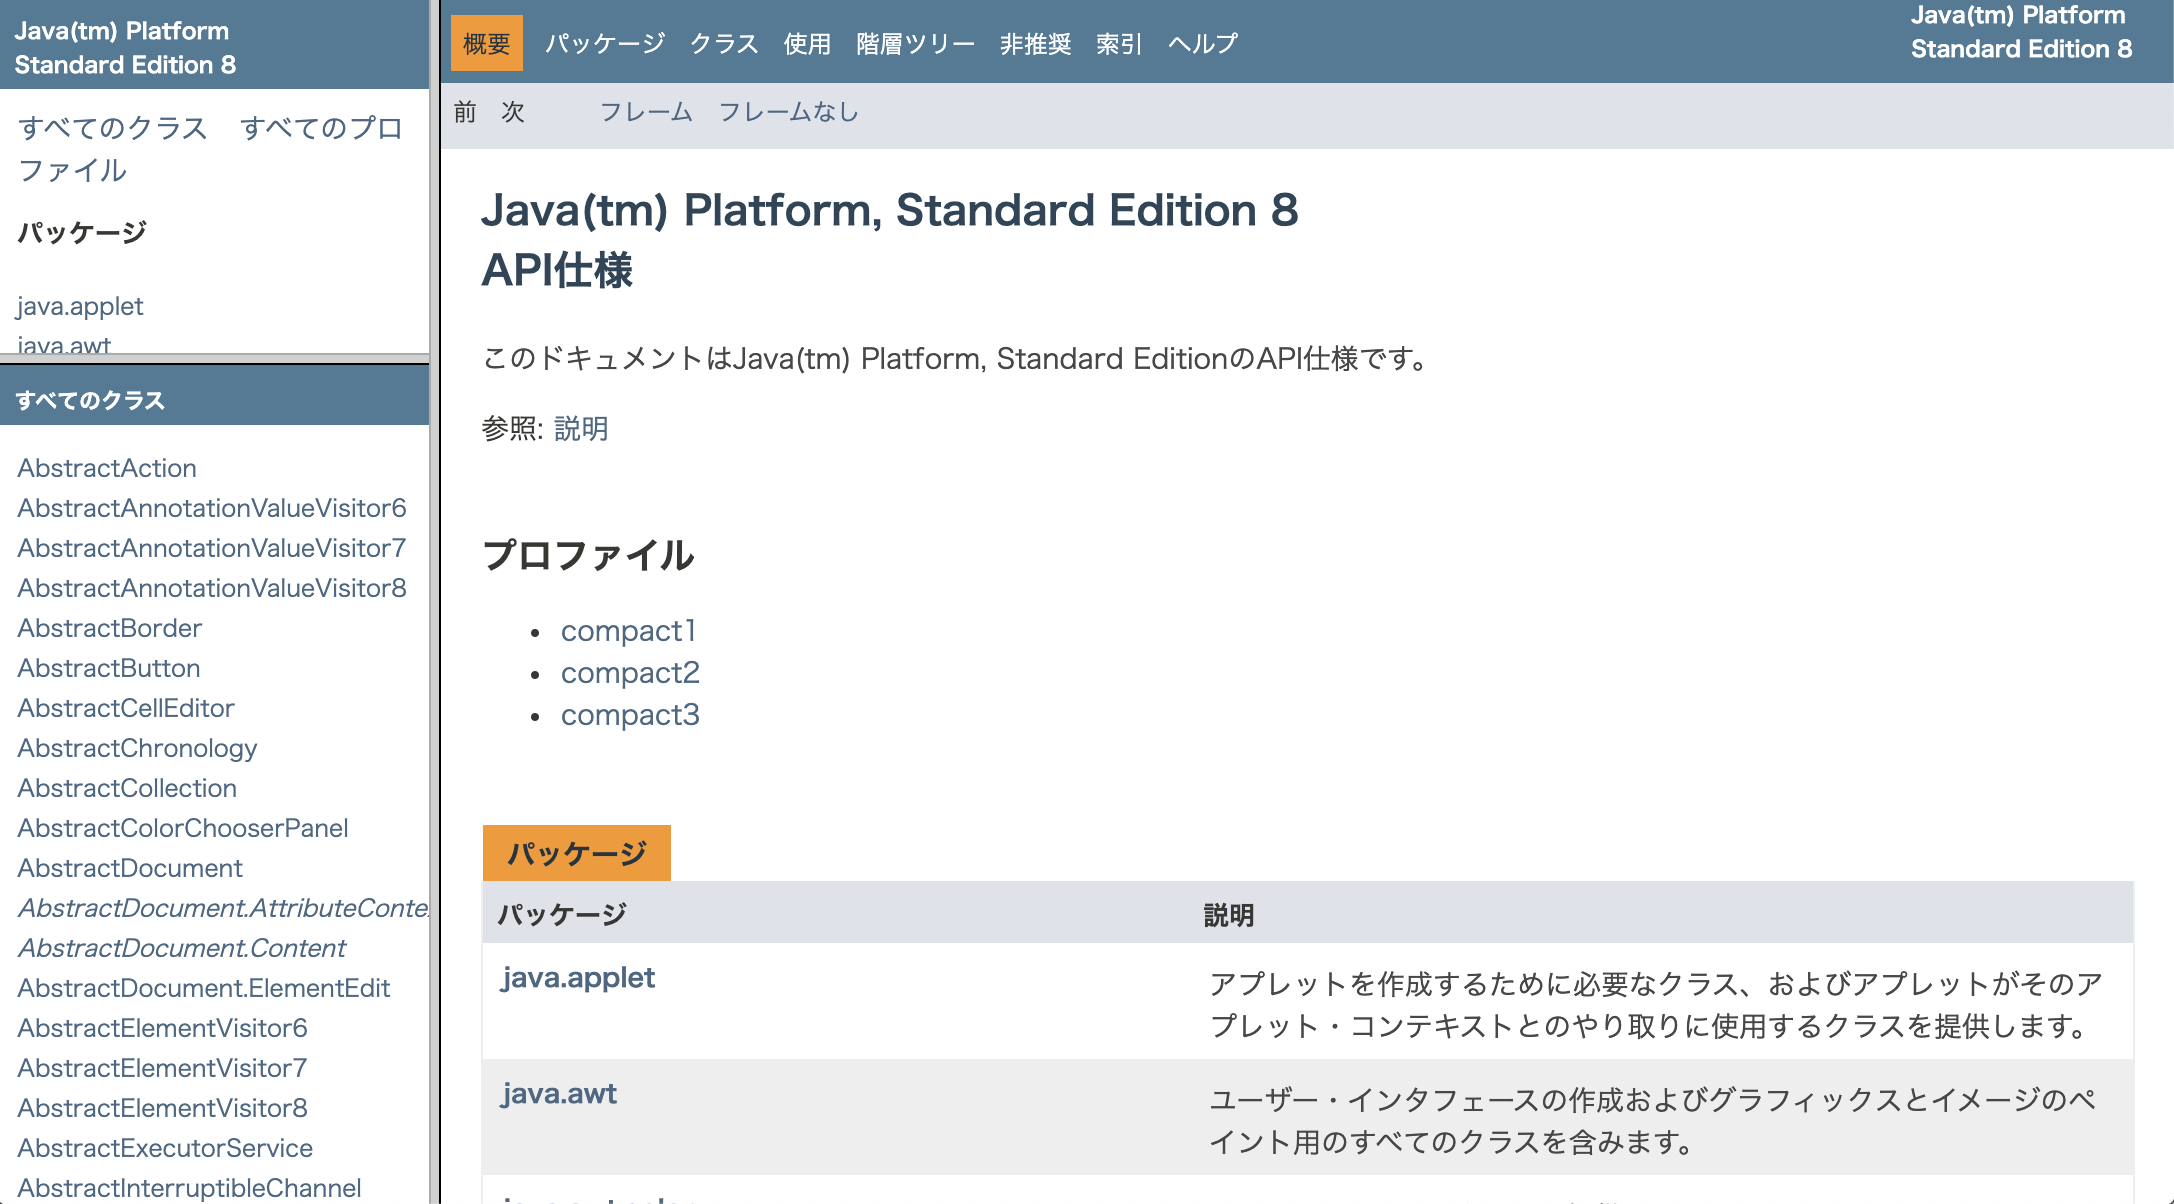Open the 使用 navigation item

(x=806, y=42)
